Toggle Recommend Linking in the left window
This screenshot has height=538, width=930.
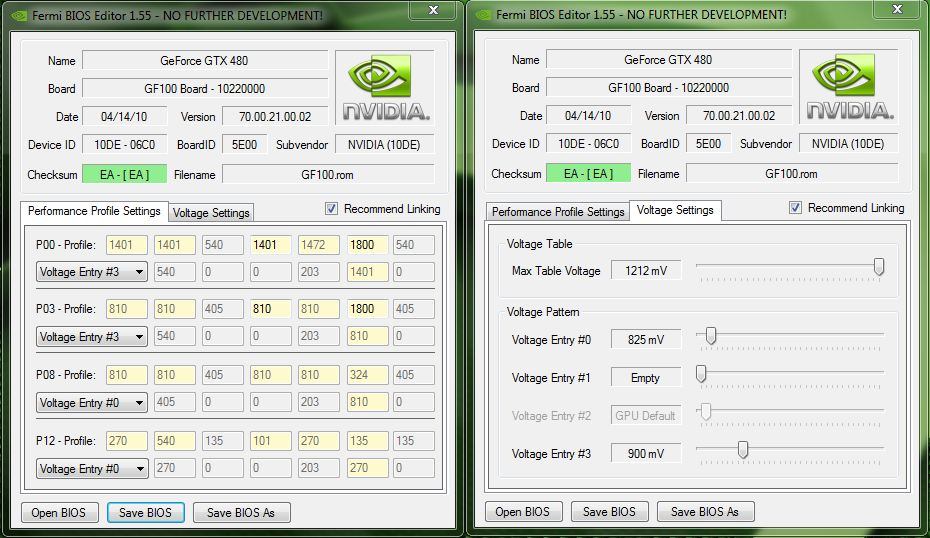pyautogui.click(x=331, y=209)
